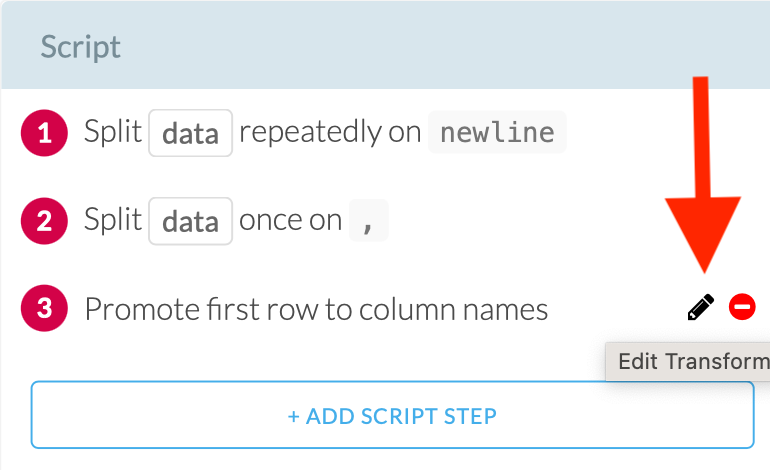Click the Edit Transform tooltip
The width and height of the screenshot is (770, 470).
point(690,361)
